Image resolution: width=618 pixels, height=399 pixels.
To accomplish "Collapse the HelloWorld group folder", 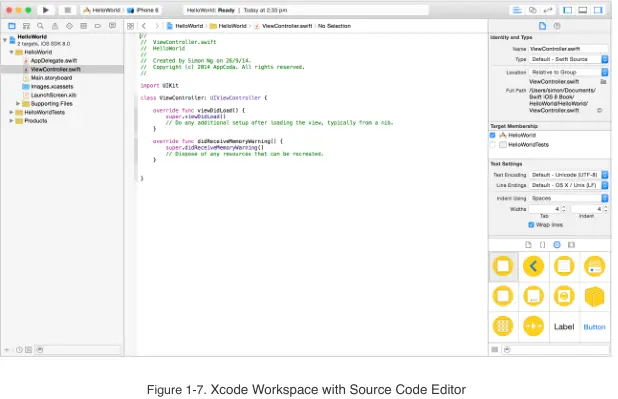I will pyautogui.click(x=11, y=52).
